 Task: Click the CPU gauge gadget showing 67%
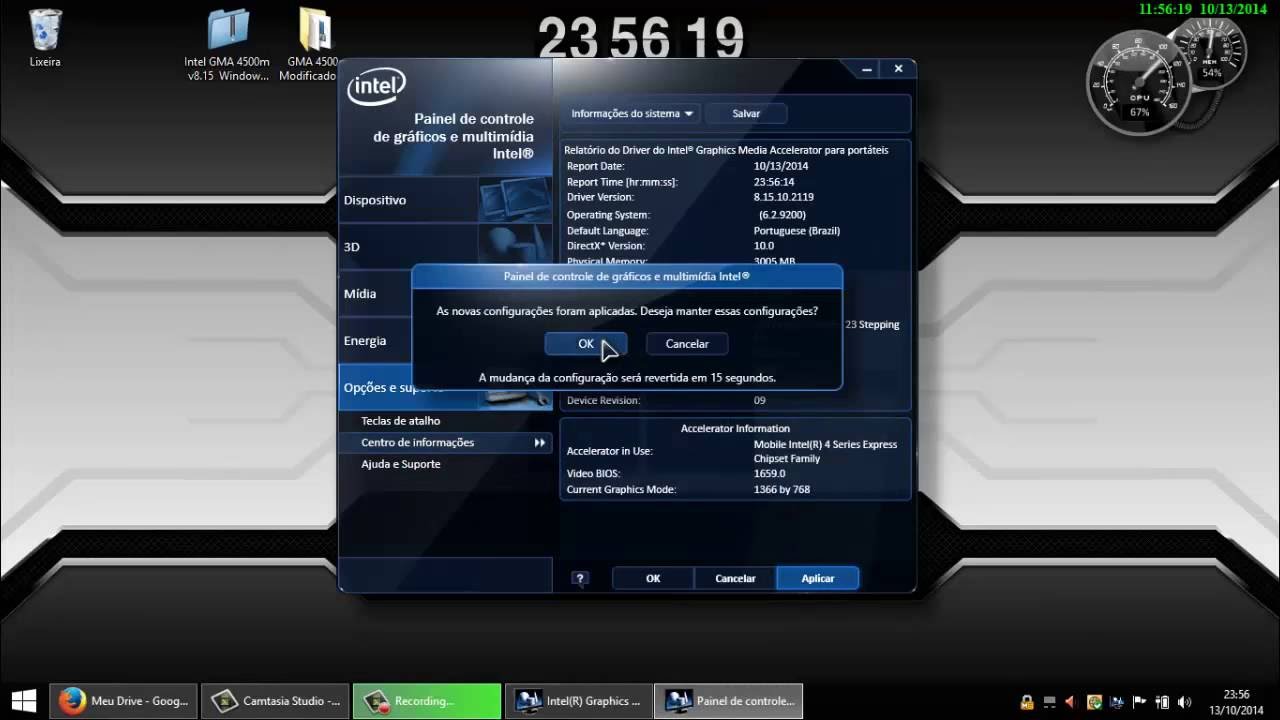coord(1139,82)
